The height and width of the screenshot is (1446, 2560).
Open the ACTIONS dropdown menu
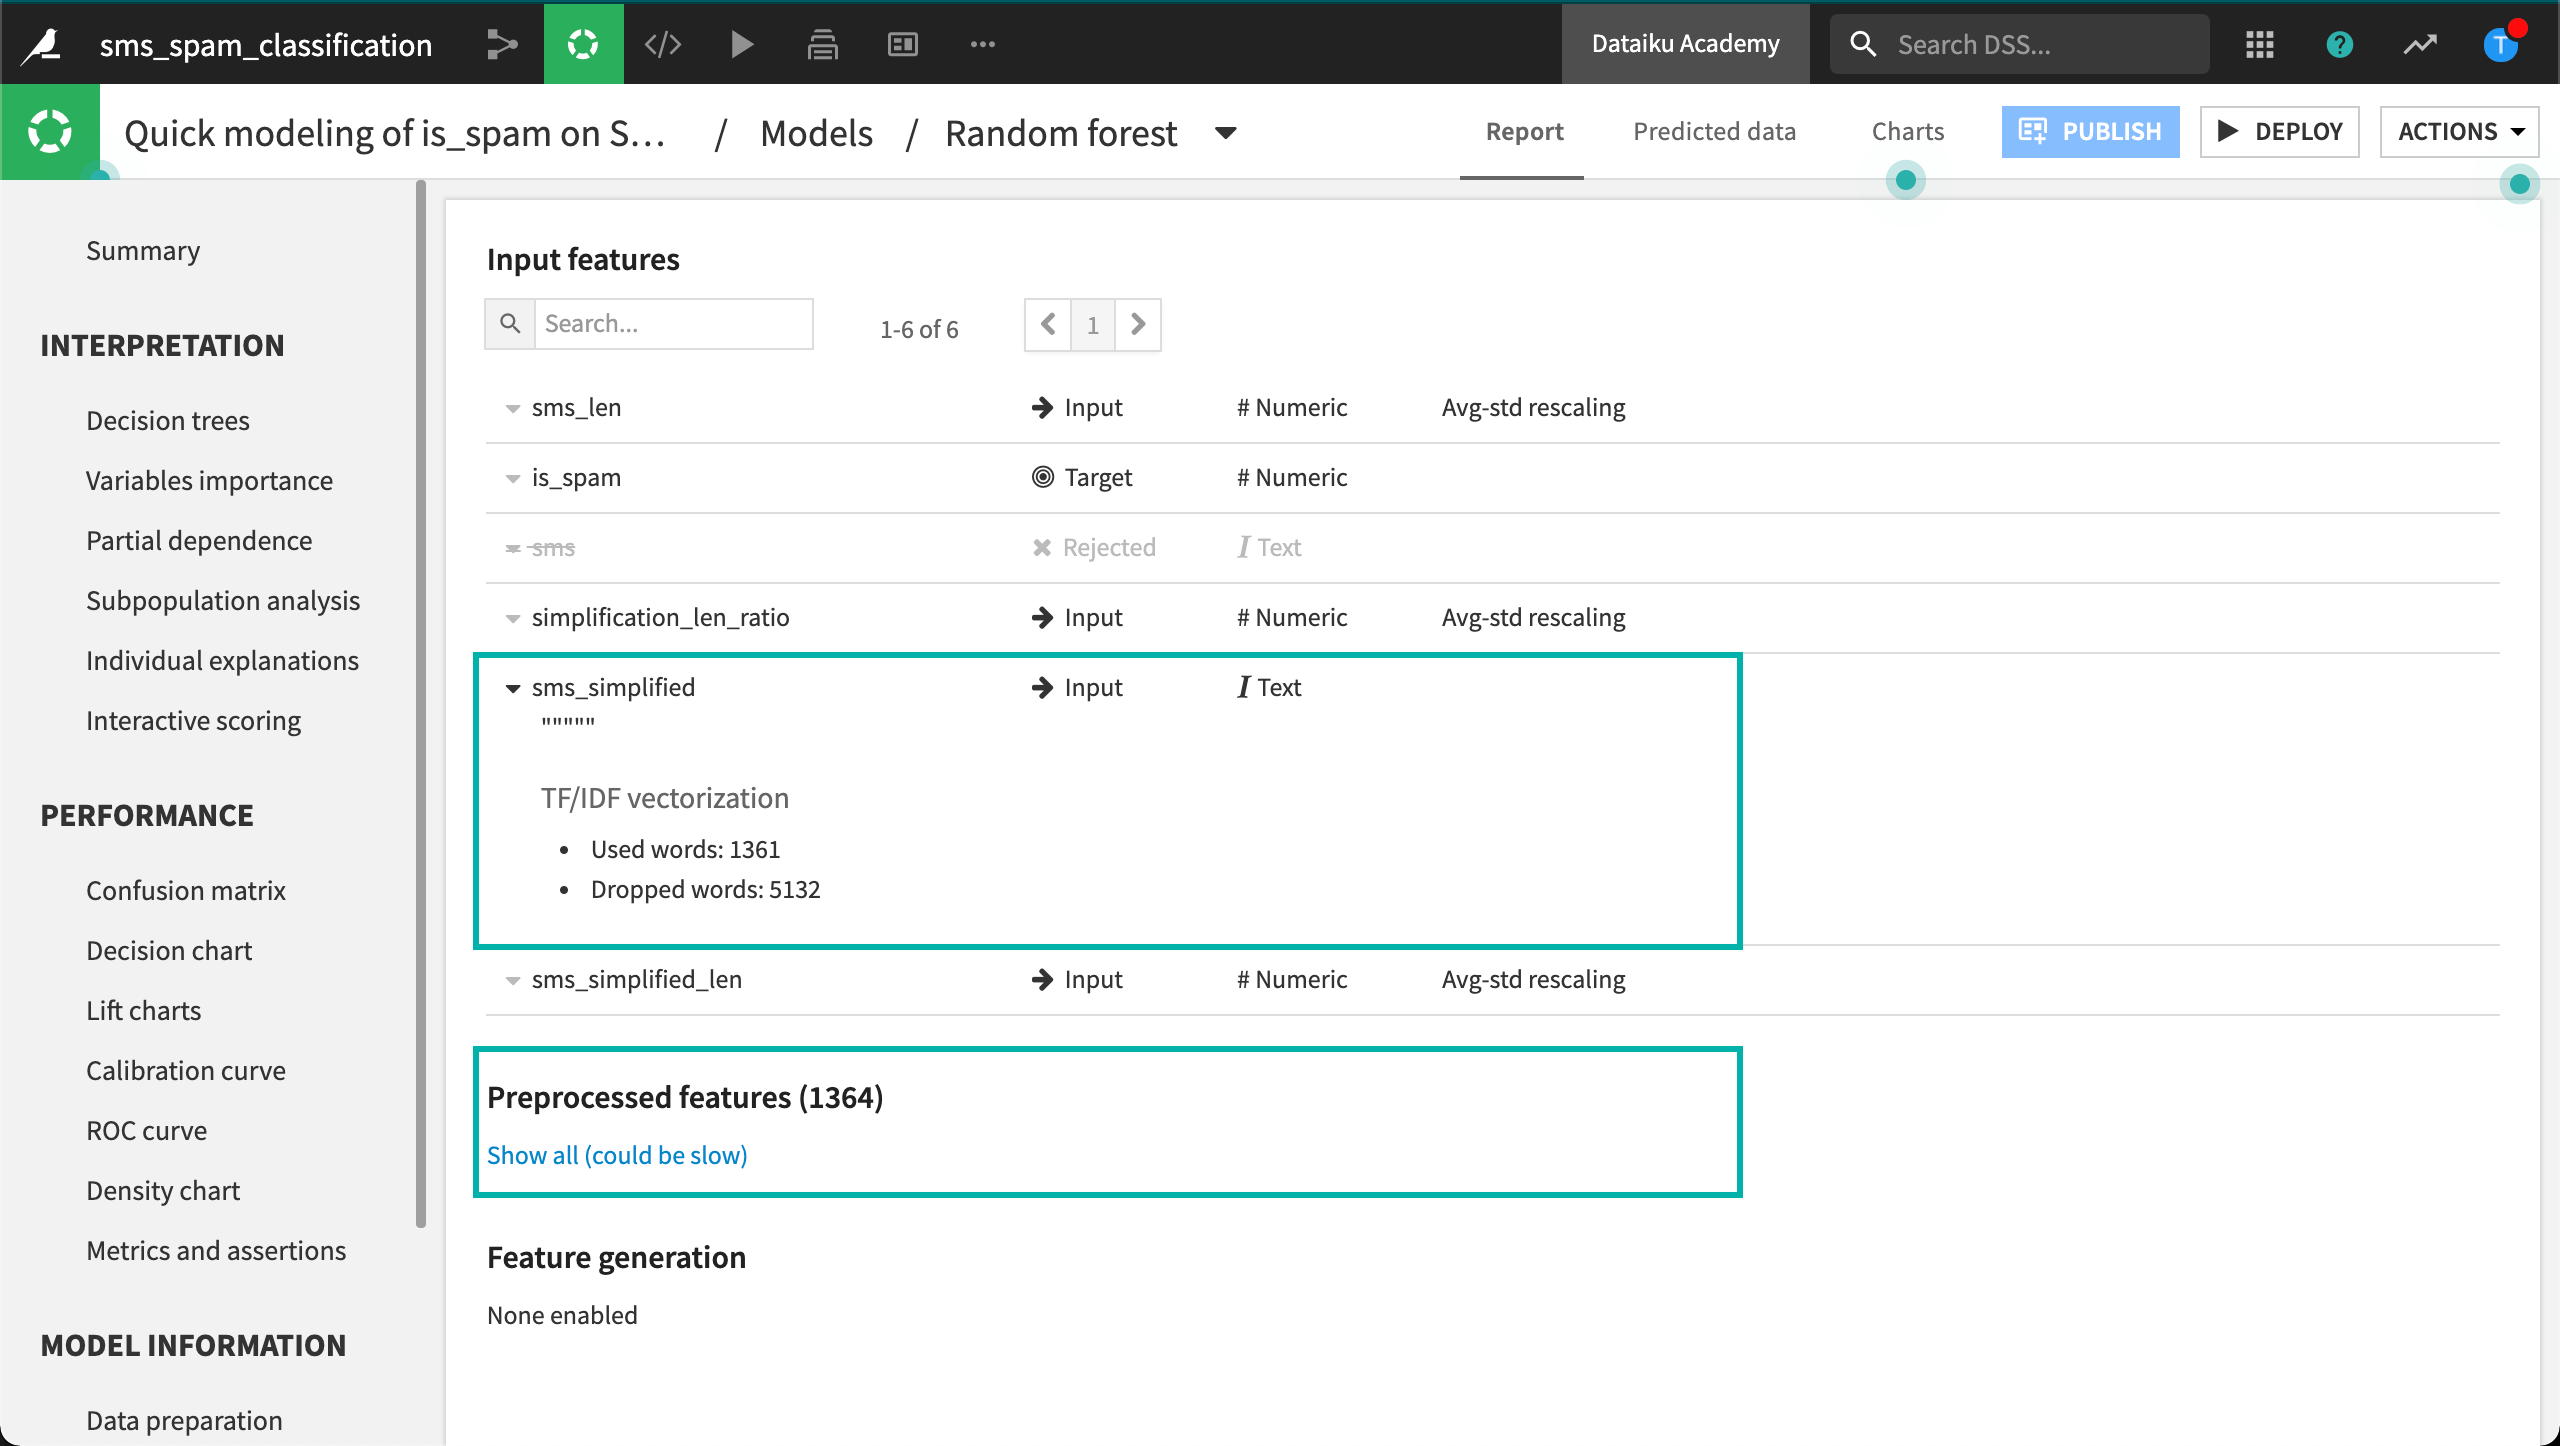[x=2458, y=132]
